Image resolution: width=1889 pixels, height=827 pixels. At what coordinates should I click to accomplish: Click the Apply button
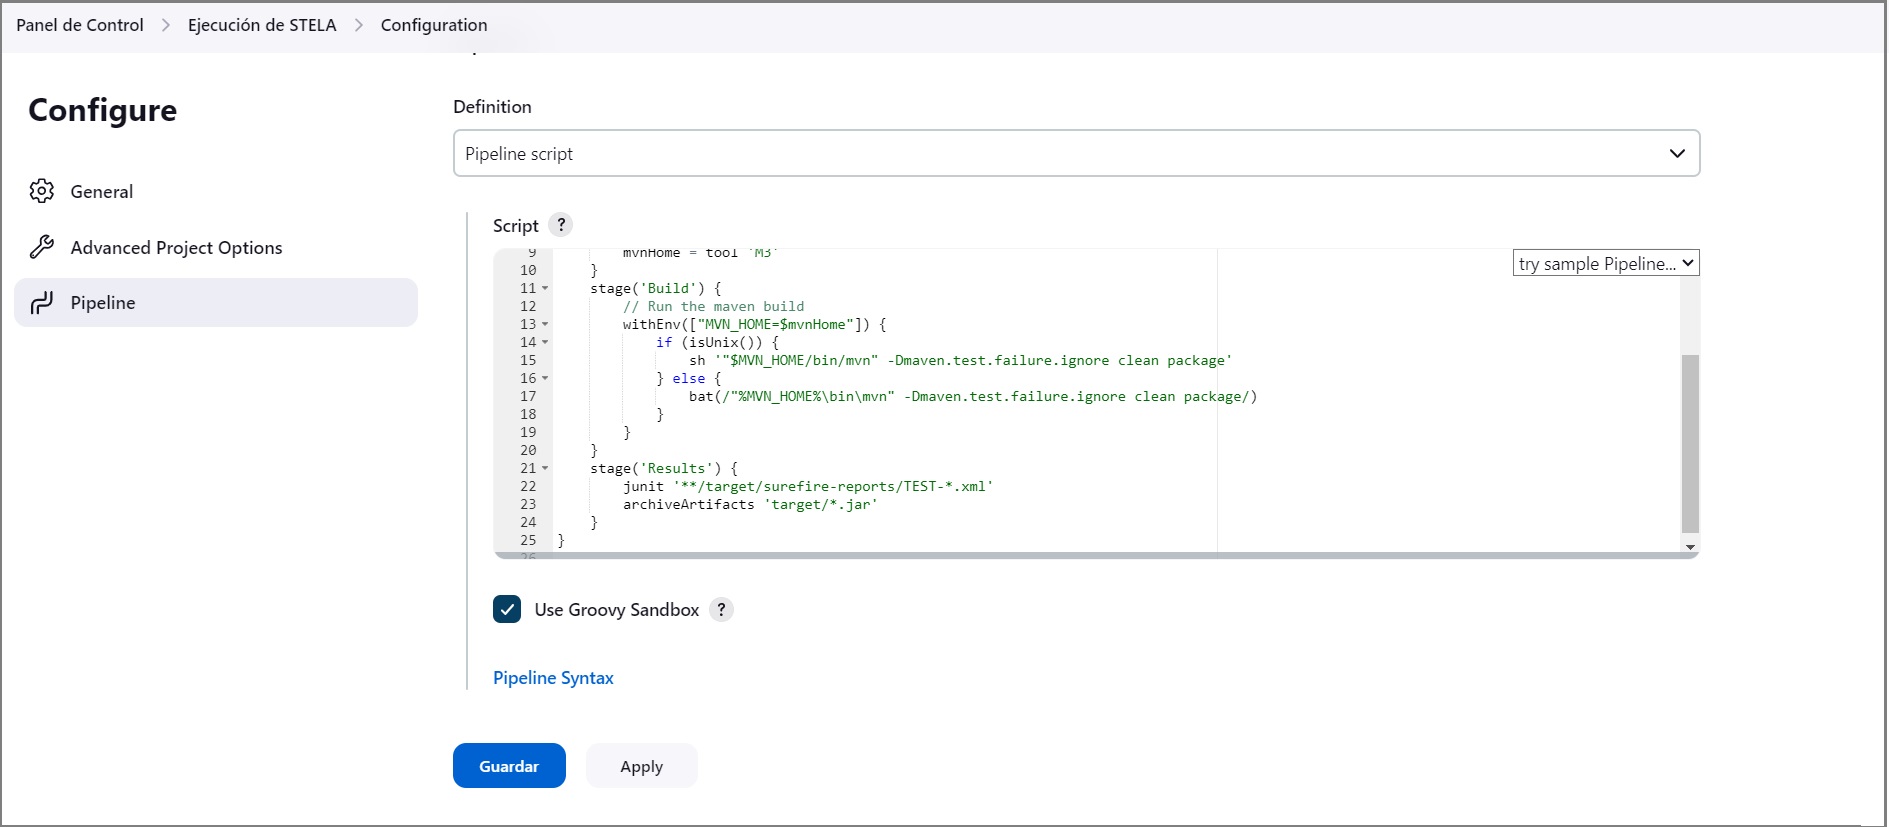coord(641,766)
